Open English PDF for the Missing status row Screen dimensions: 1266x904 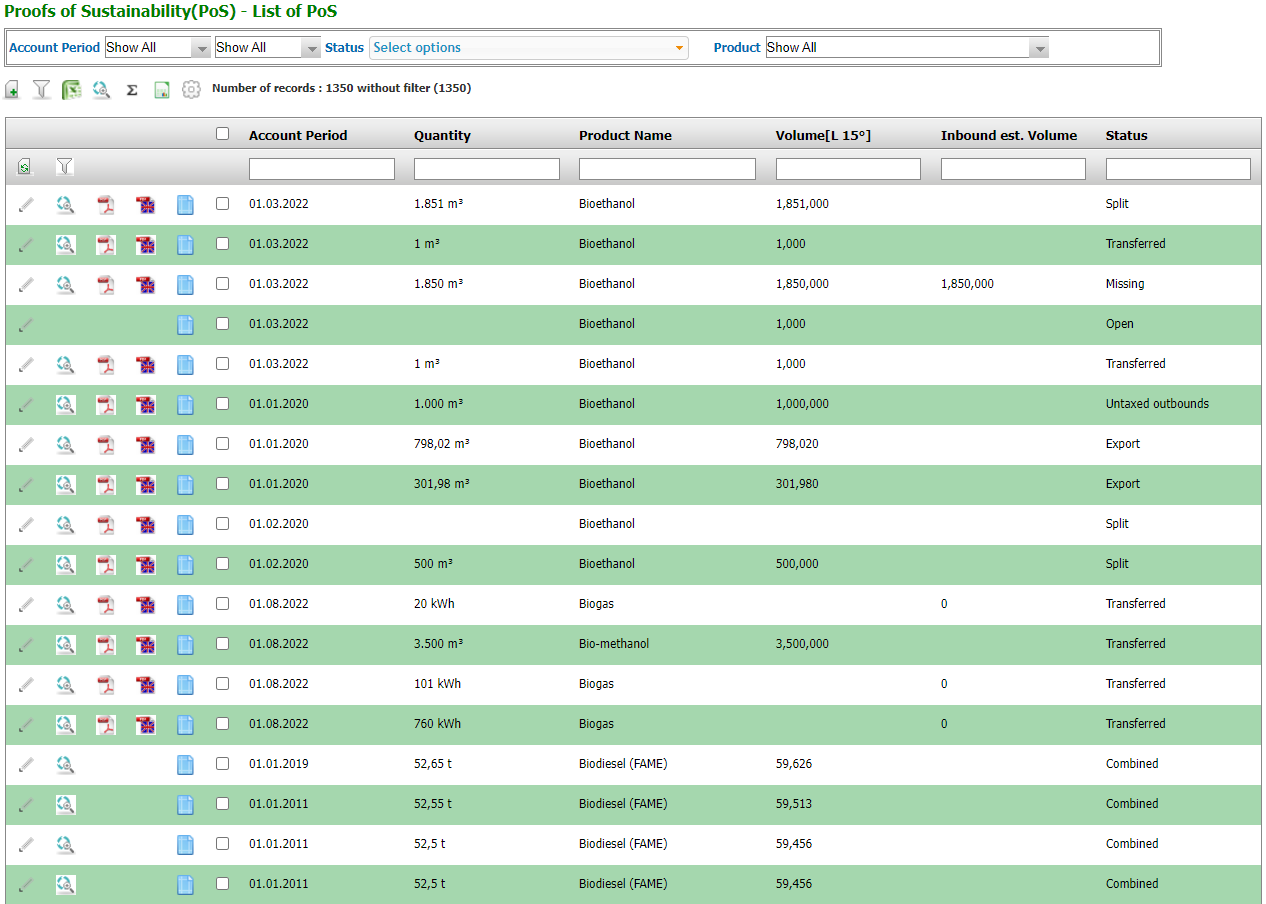click(146, 284)
